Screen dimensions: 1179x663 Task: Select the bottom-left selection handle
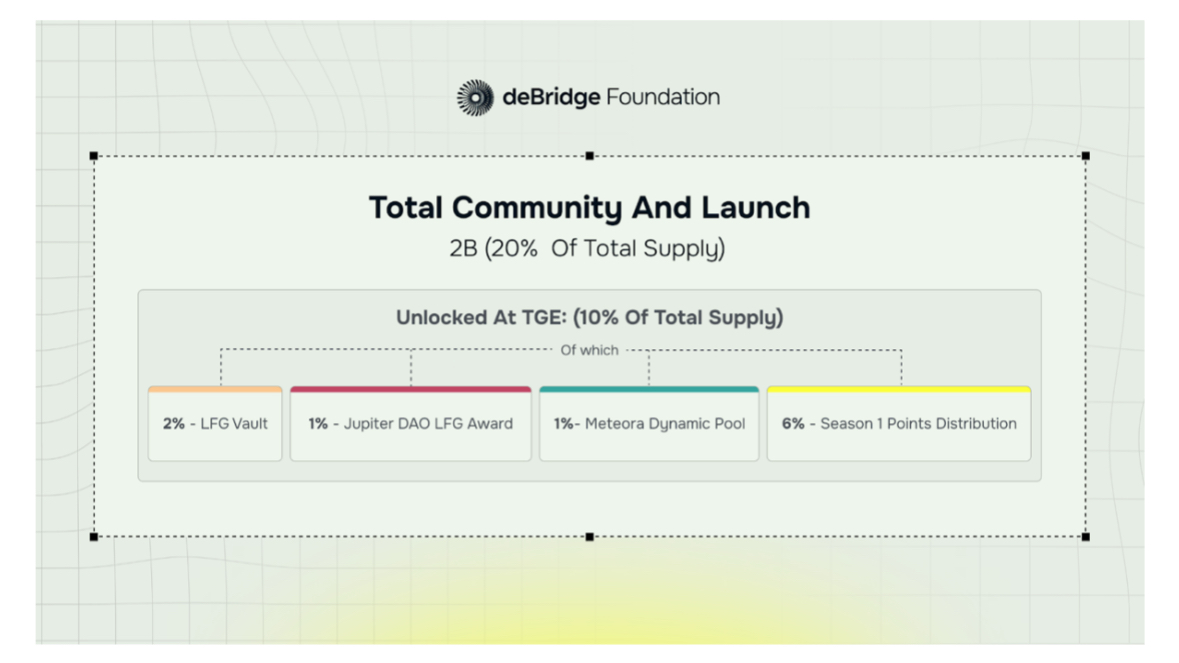click(x=94, y=537)
